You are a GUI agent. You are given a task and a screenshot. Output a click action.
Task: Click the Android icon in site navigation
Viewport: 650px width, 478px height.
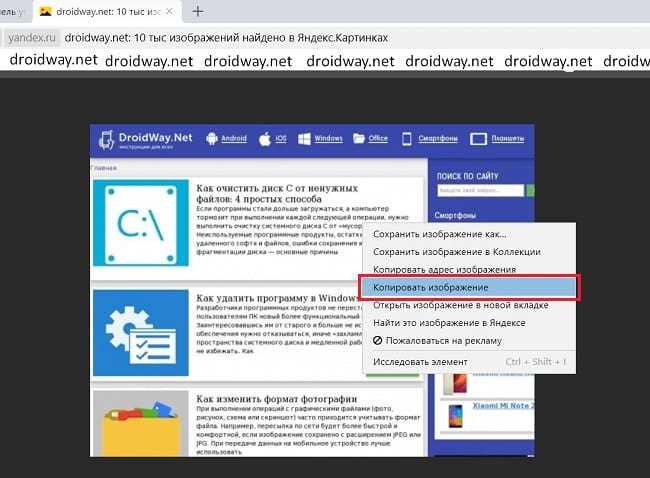click(x=212, y=139)
